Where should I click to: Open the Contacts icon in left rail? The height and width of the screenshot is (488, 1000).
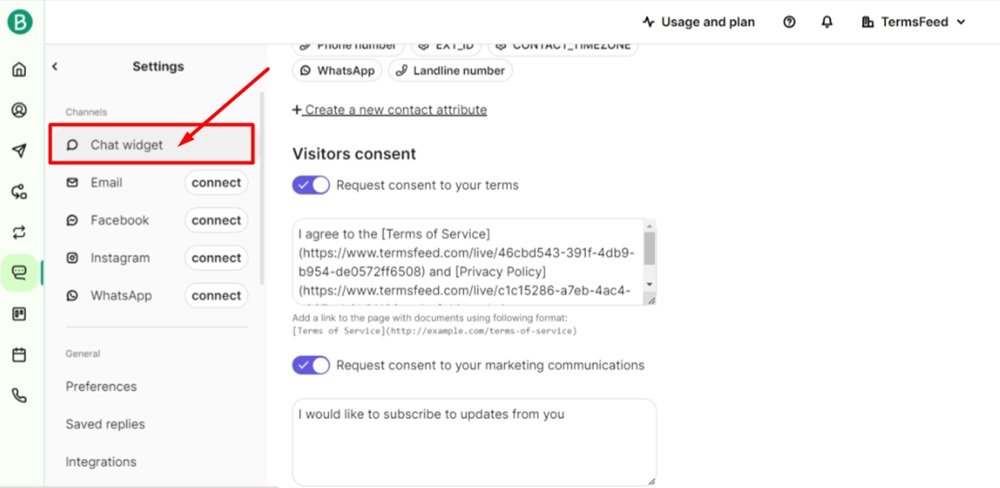pyautogui.click(x=20, y=110)
